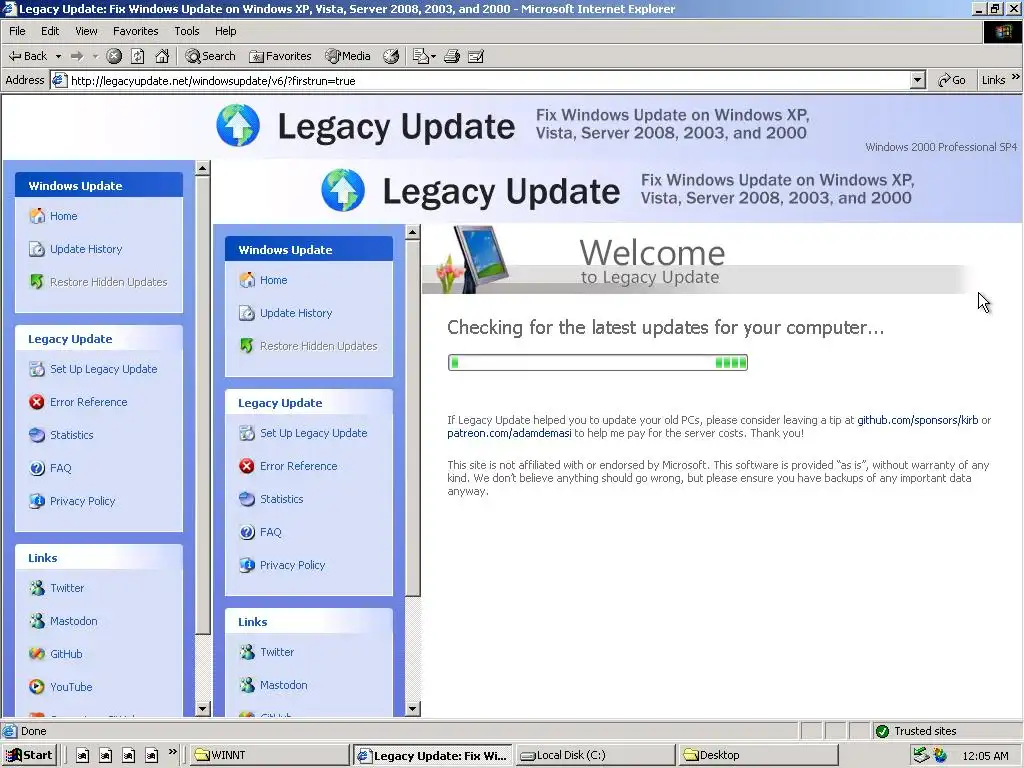Viewport: 1024px width, 768px height.
Task: Open Error Reference link in inner sidebar
Action: point(298,466)
